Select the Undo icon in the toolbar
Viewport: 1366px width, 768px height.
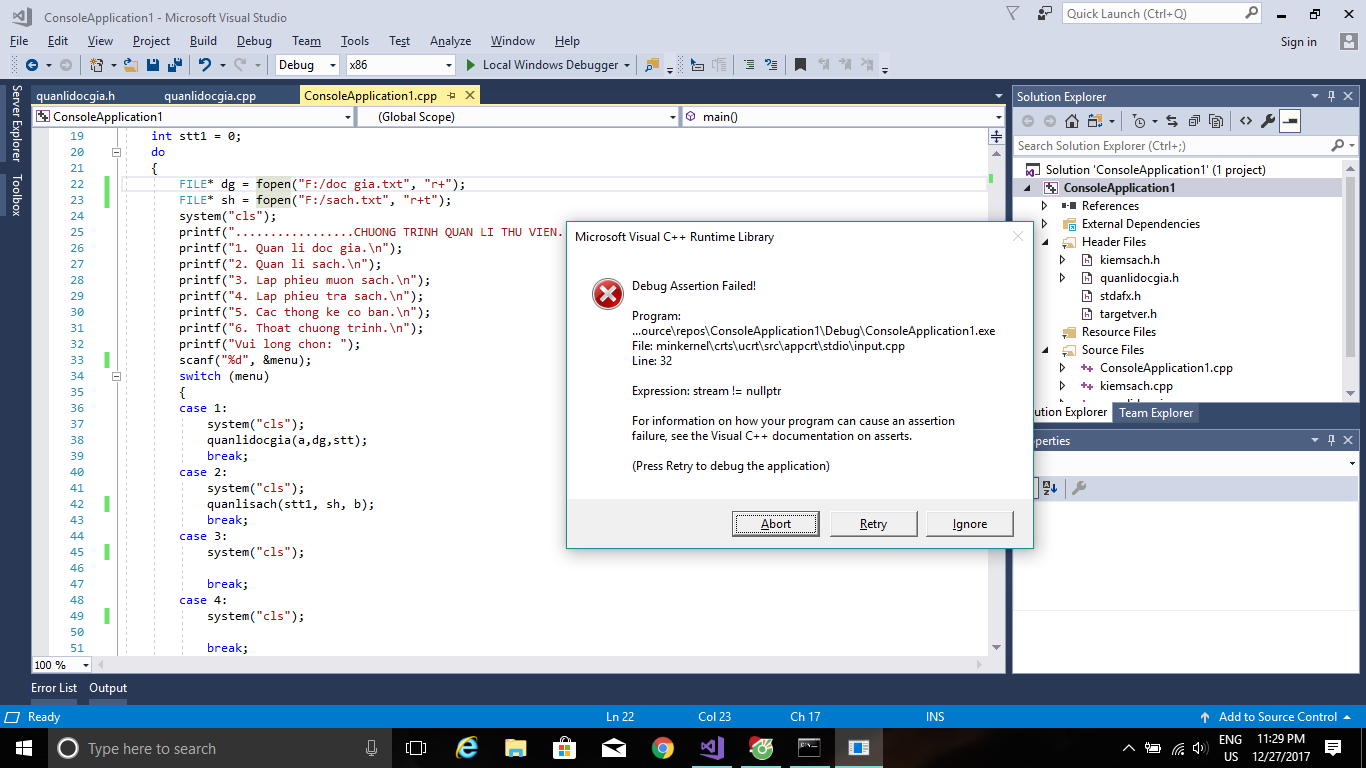[207, 65]
